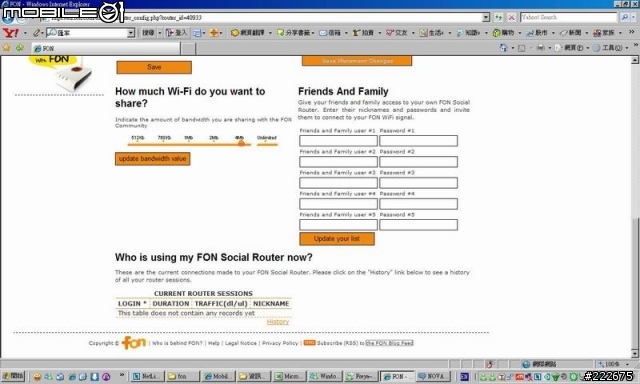This screenshot has height=384, width=640.
Task: Focus the Password #5 field
Action: click(x=418, y=225)
